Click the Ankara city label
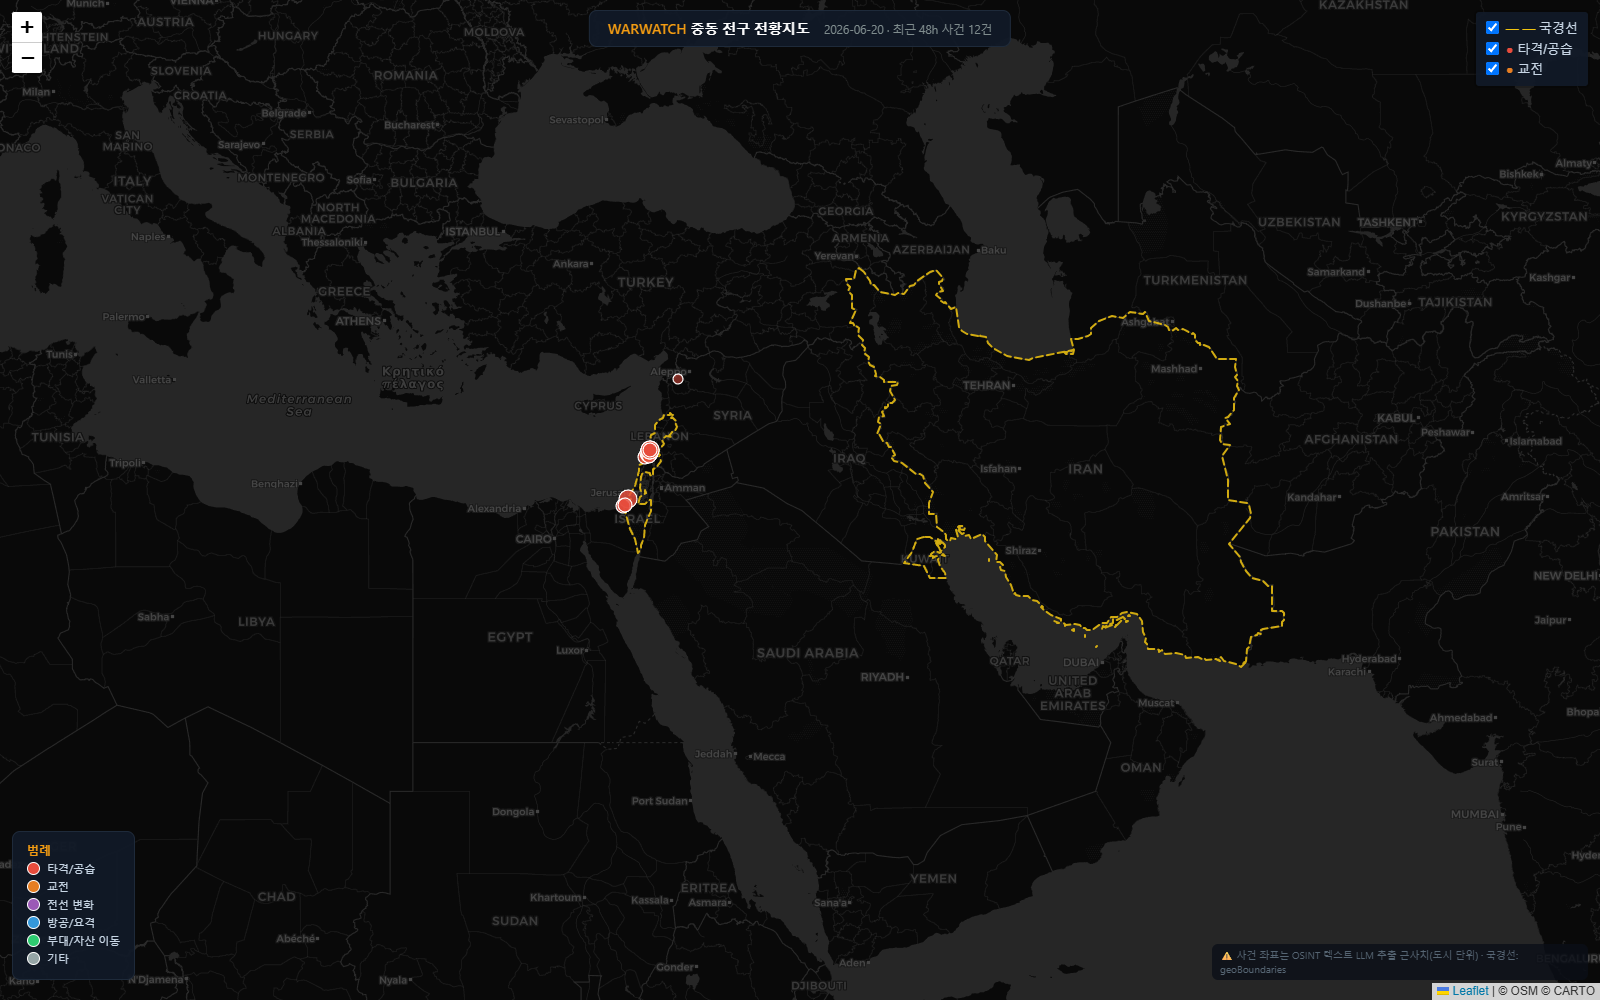Screen dimensions: 1600x1000 (x=573, y=264)
